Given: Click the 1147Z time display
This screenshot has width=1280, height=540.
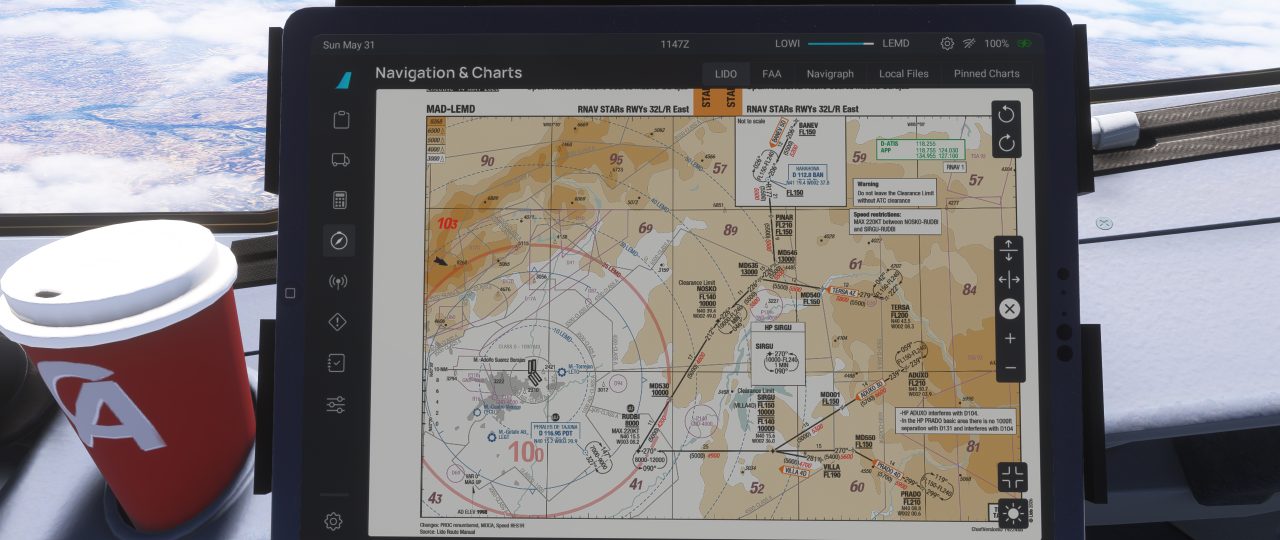Looking at the screenshot, I should [x=675, y=44].
